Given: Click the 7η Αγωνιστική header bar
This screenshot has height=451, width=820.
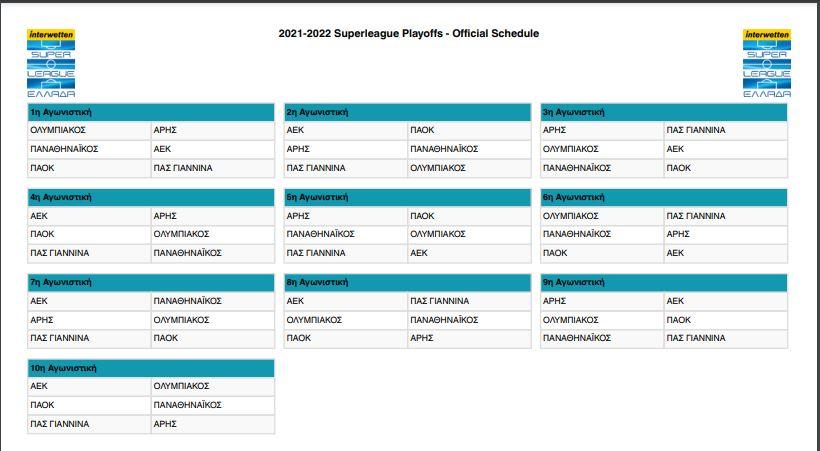Looking at the screenshot, I should (x=151, y=282).
